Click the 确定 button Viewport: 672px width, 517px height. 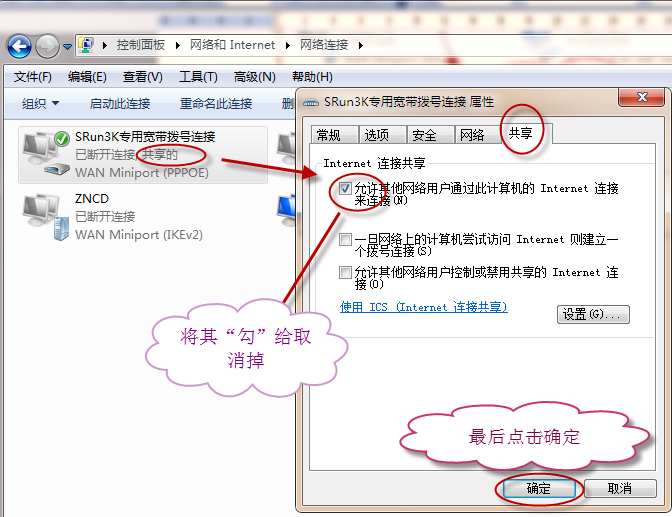click(x=538, y=488)
